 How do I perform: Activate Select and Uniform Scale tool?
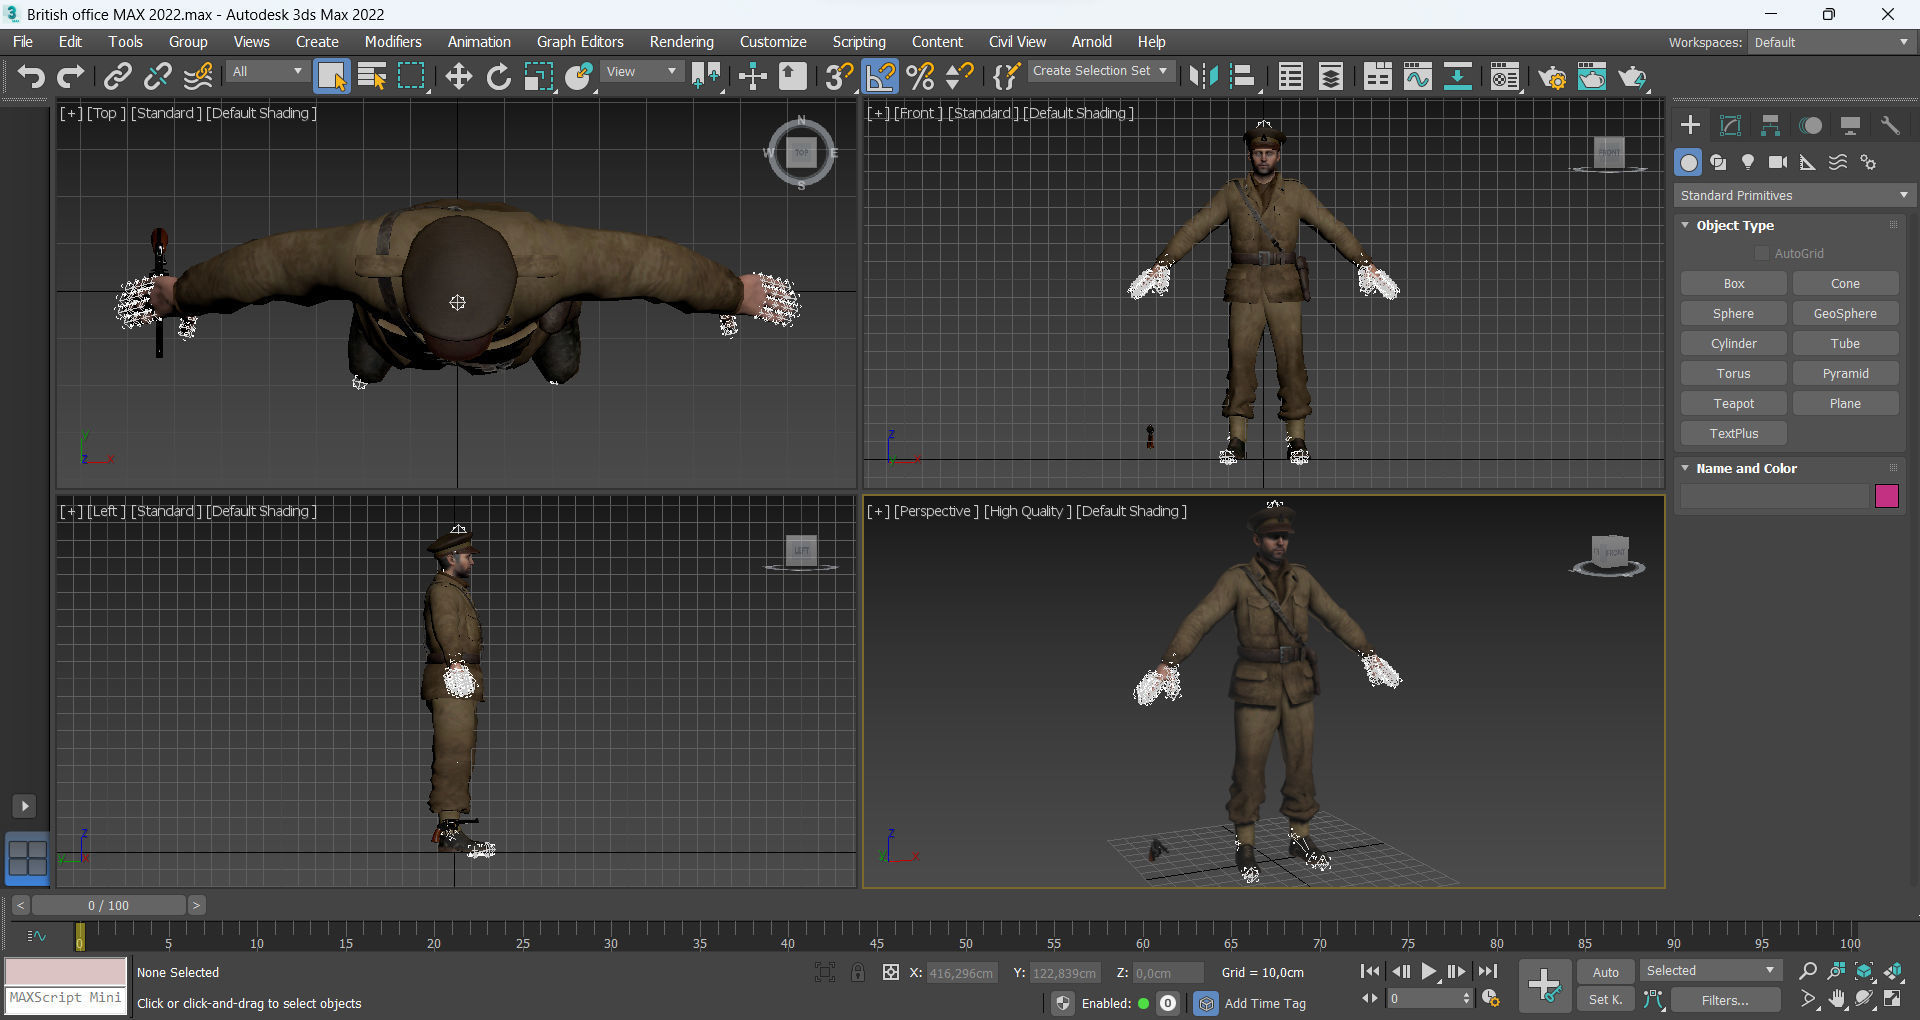539,77
